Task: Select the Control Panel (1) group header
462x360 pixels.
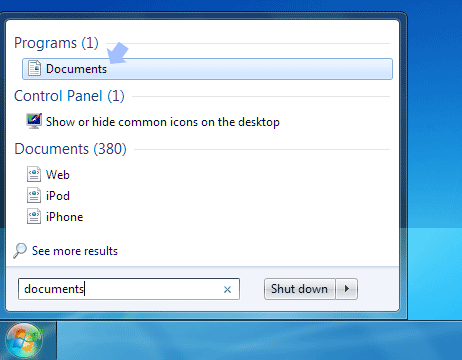Action: tap(69, 96)
